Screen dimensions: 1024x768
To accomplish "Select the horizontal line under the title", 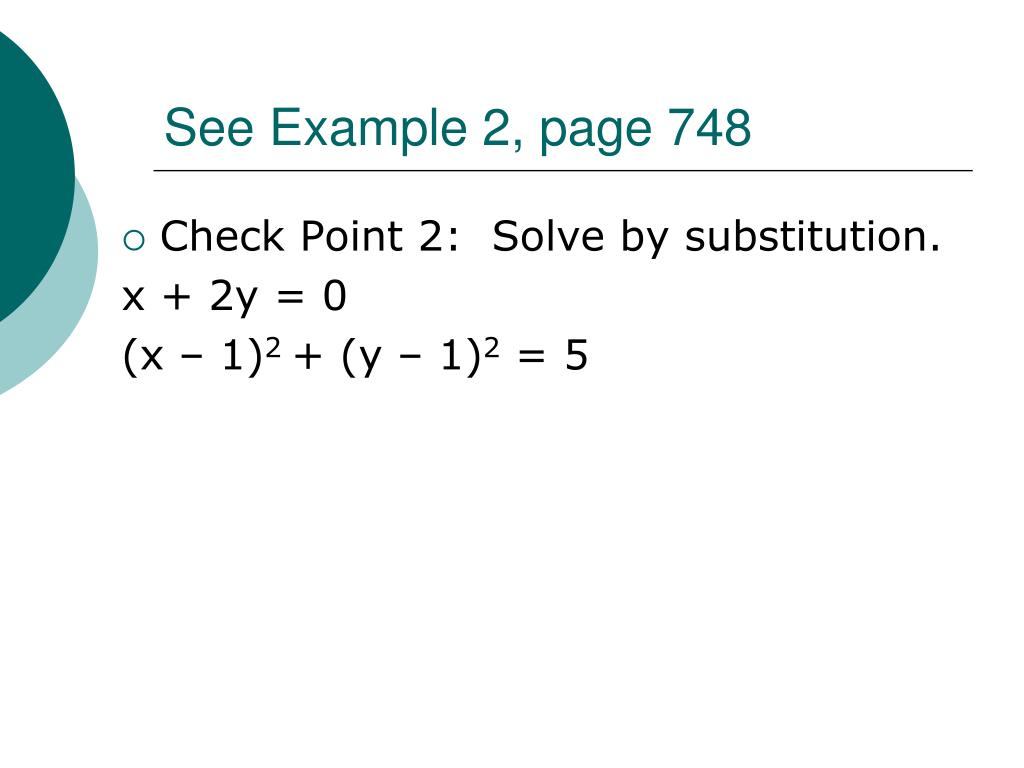I will click(563, 170).
